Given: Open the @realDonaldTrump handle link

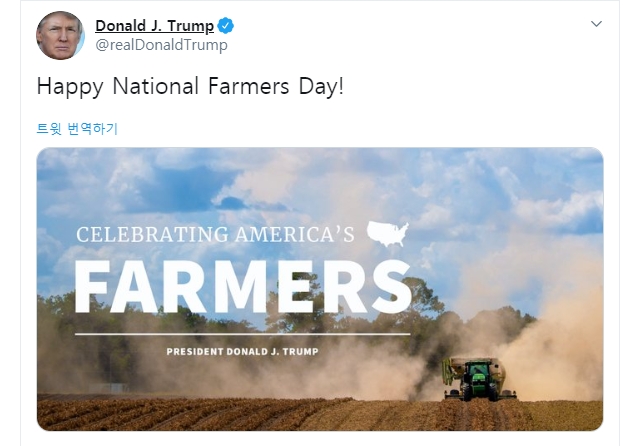Looking at the screenshot, I should [x=161, y=45].
